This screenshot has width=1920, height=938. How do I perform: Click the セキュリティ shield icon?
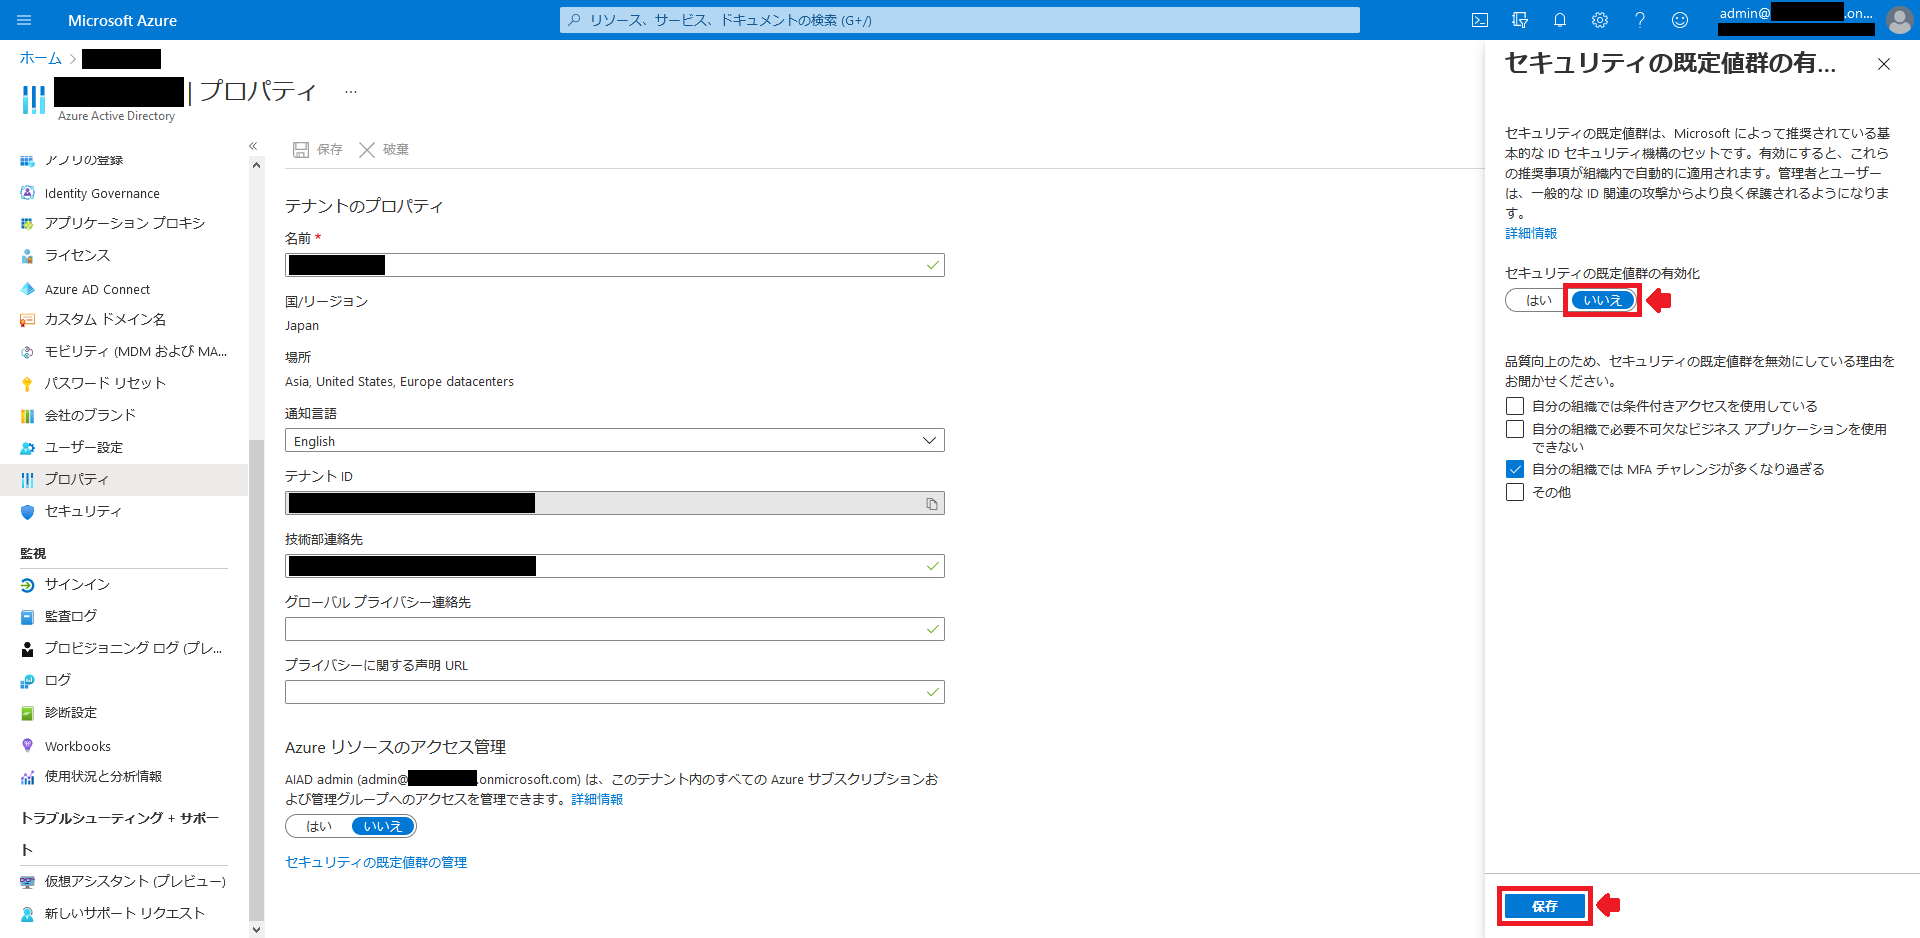(x=27, y=512)
